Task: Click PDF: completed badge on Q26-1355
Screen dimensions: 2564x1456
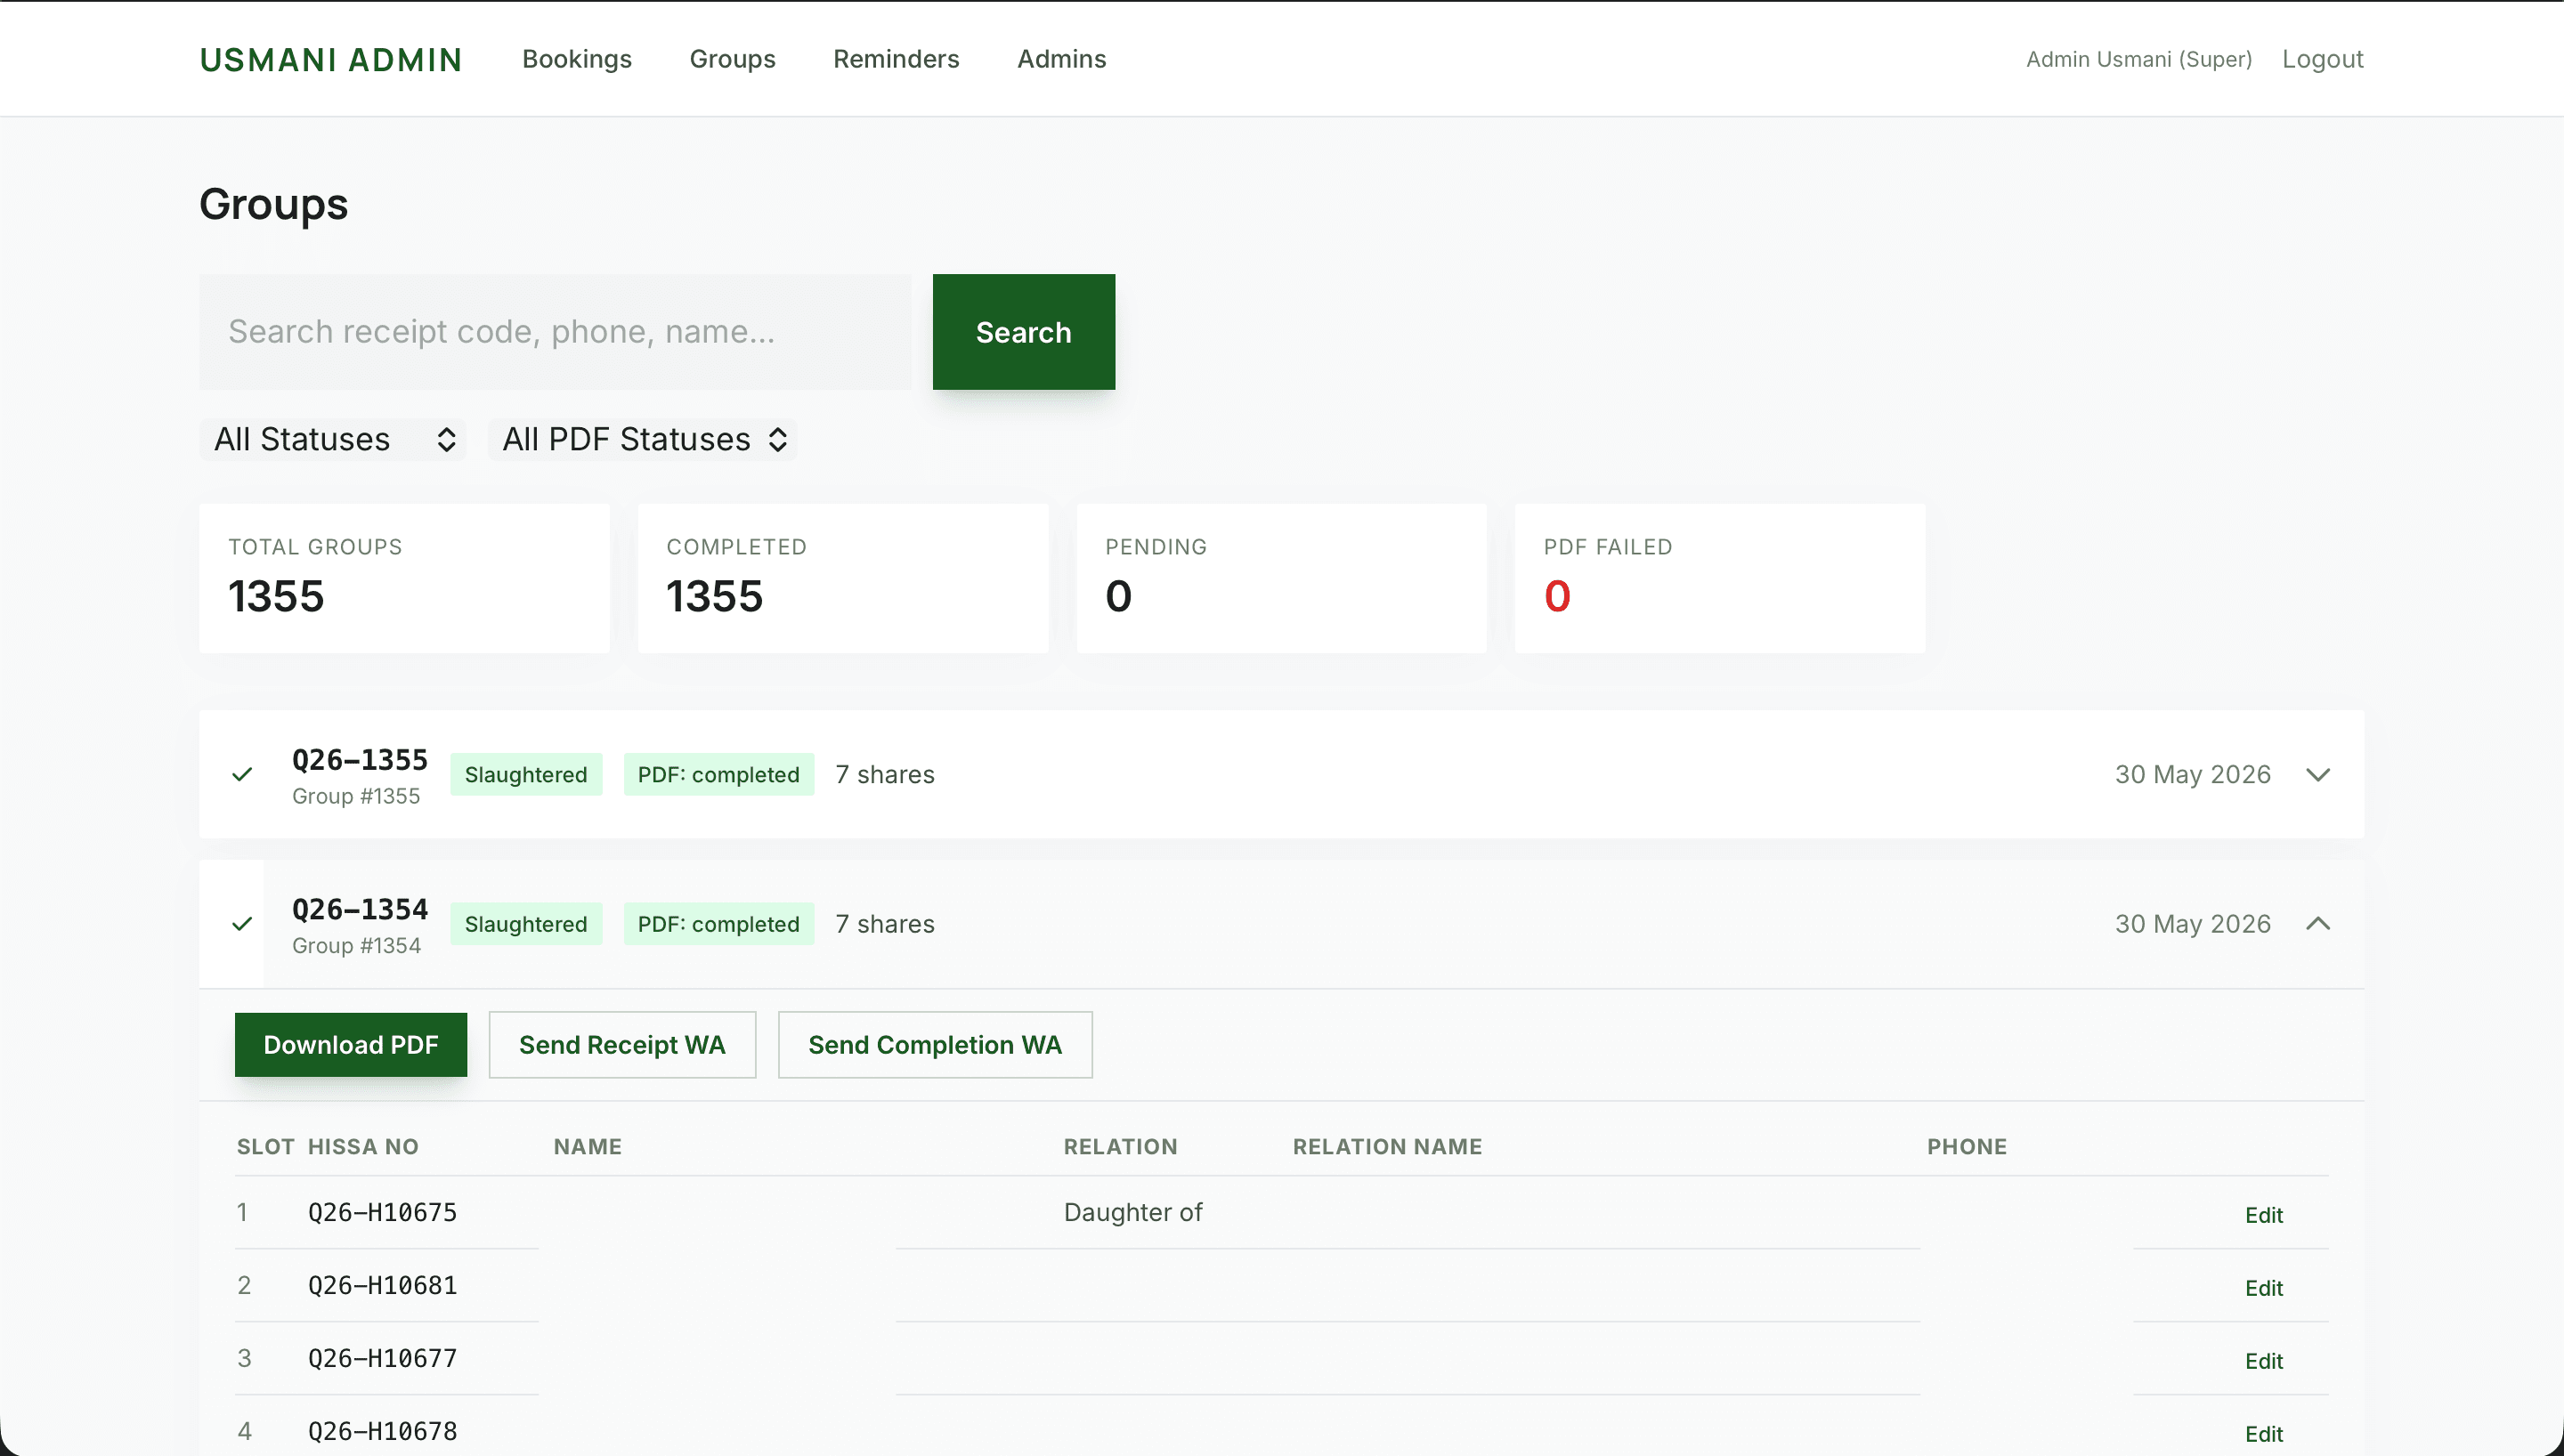Action: 719,774
